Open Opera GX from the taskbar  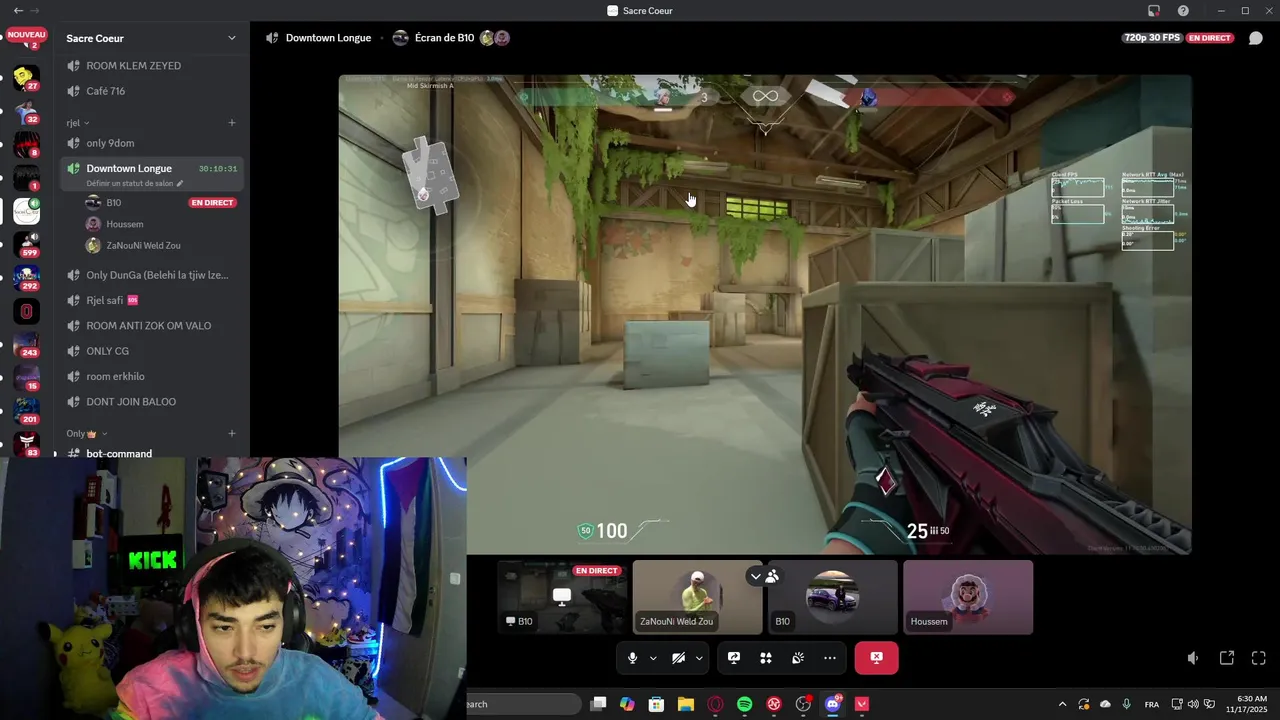[x=715, y=704]
